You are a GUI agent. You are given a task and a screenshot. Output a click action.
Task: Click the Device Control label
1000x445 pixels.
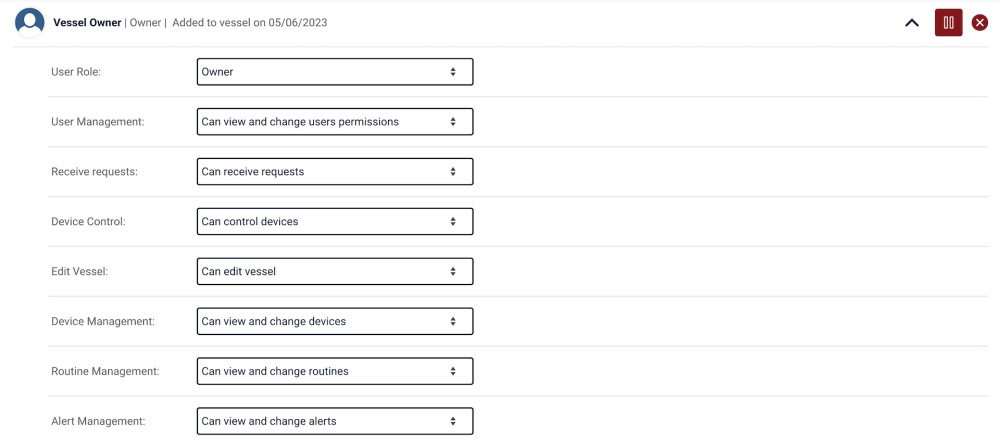point(88,222)
